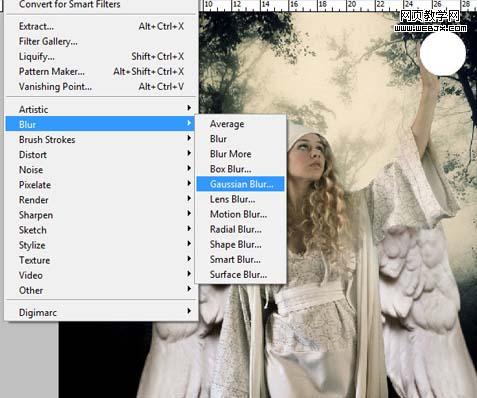Expand the Digimarc submenu arrow
Viewport: 477px width, 398px height.
pos(189,311)
